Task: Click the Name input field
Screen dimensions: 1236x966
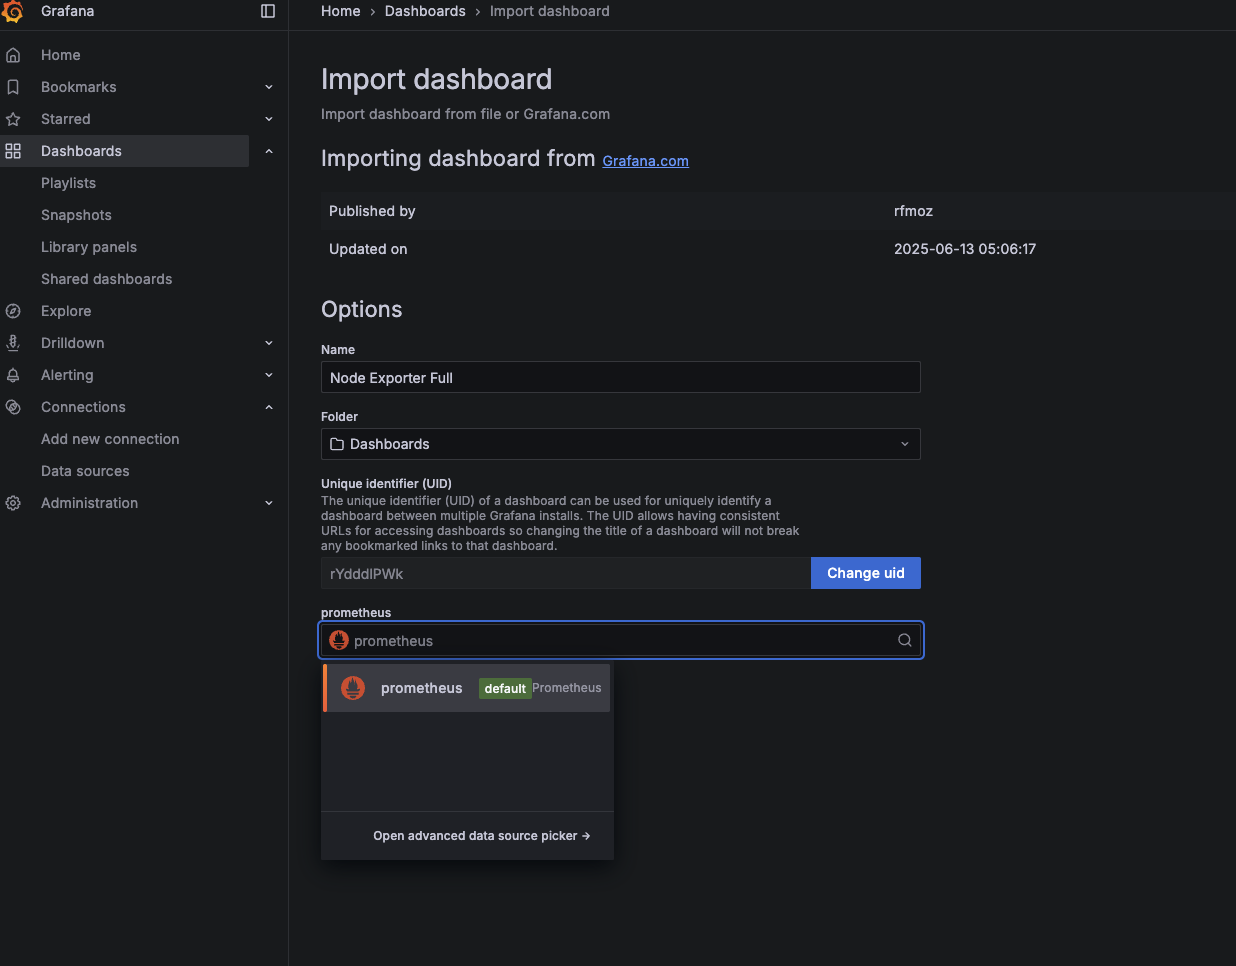Action: point(621,377)
